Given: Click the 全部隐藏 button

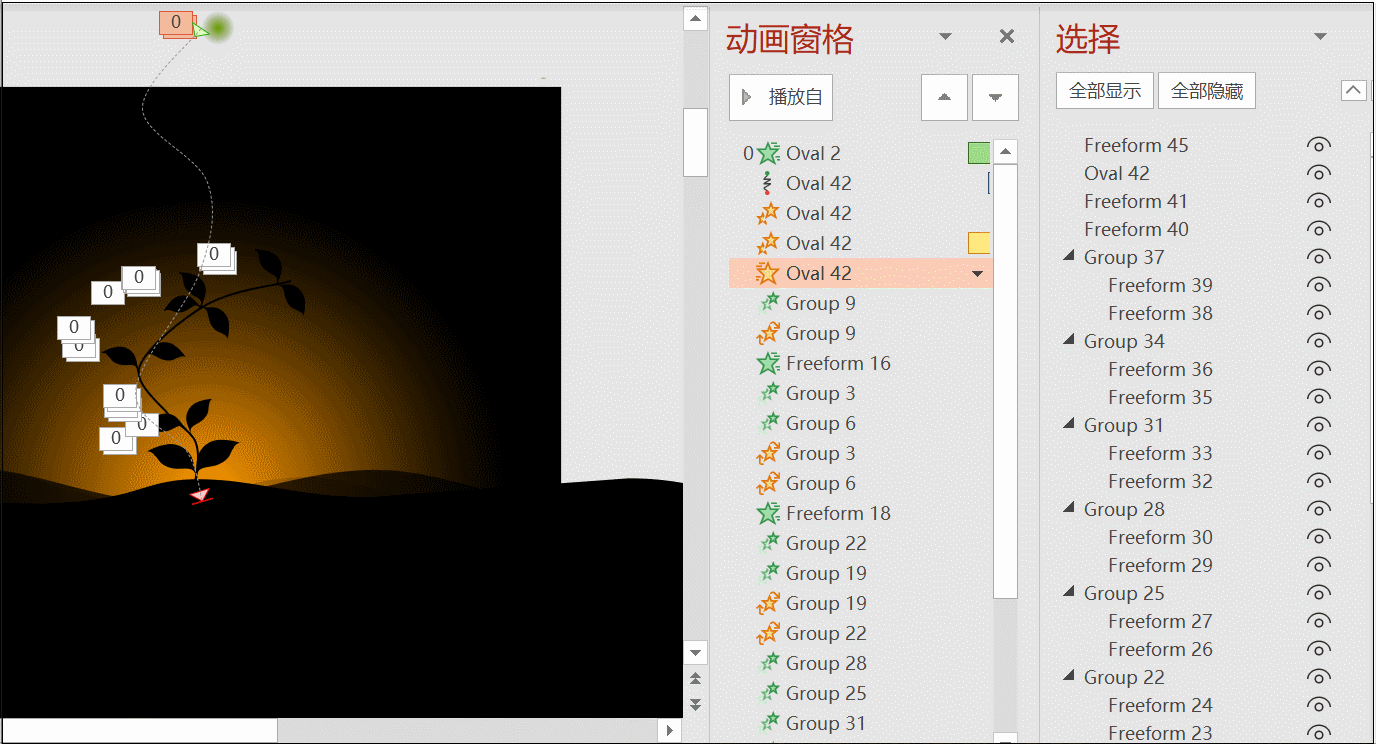Looking at the screenshot, I should 1207,91.
